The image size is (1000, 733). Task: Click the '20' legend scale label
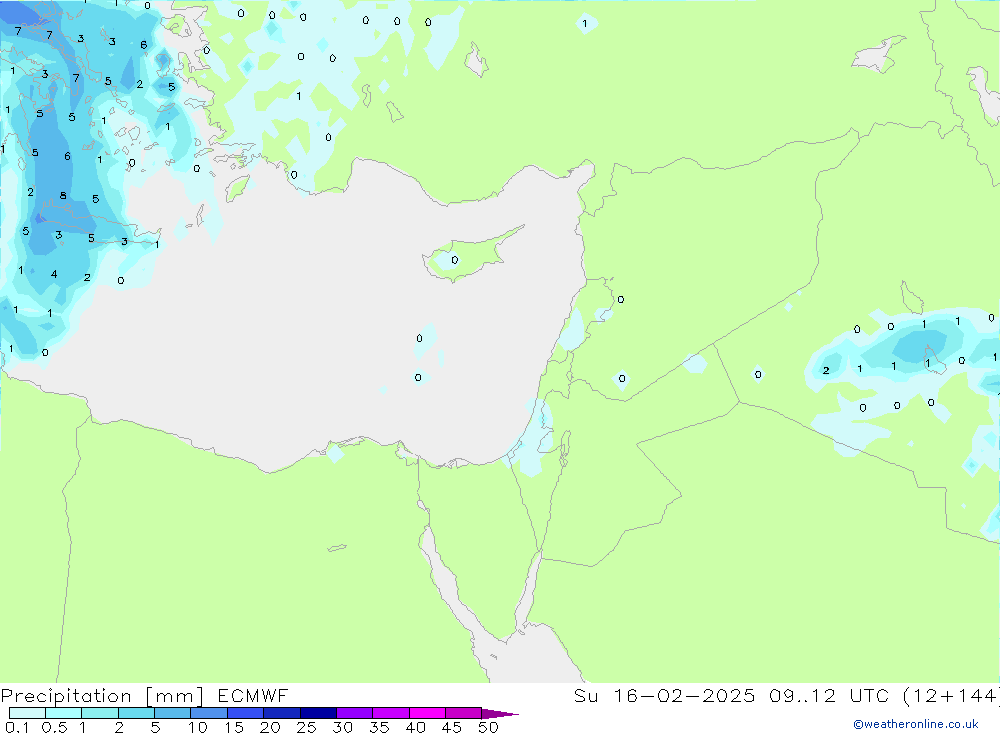(x=270, y=727)
